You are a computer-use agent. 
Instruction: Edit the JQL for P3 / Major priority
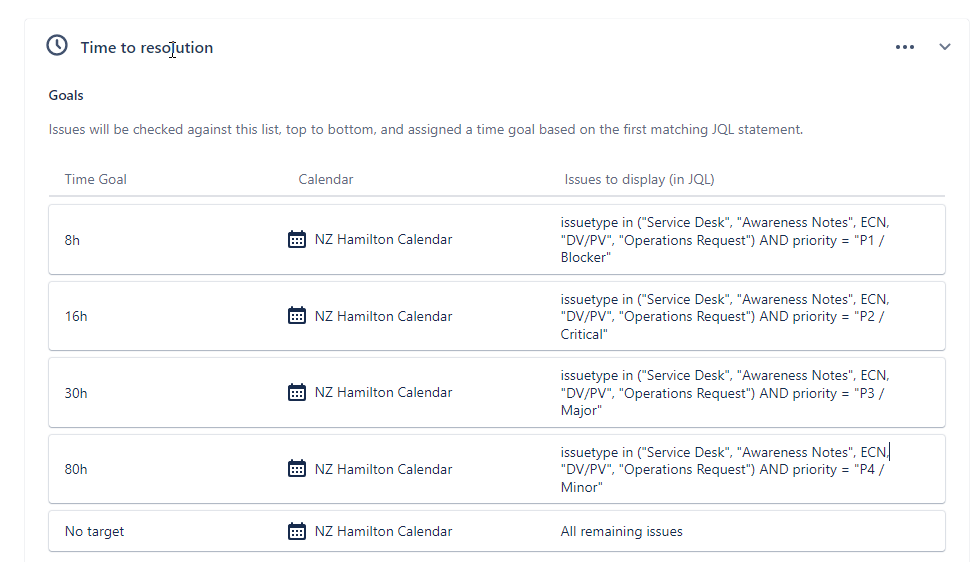[725, 393]
